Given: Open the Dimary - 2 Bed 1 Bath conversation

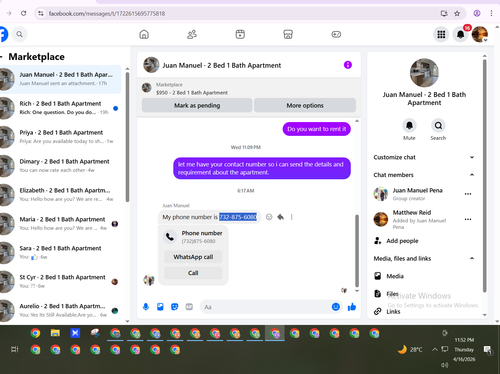Looking at the screenshot, I should (61, 166).
